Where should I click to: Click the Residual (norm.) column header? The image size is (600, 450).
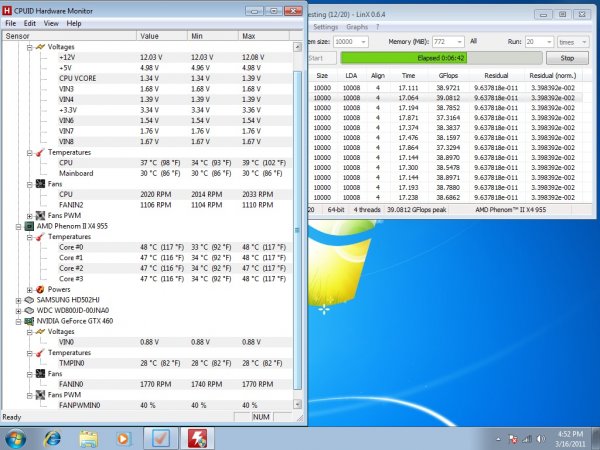[553, 76]
